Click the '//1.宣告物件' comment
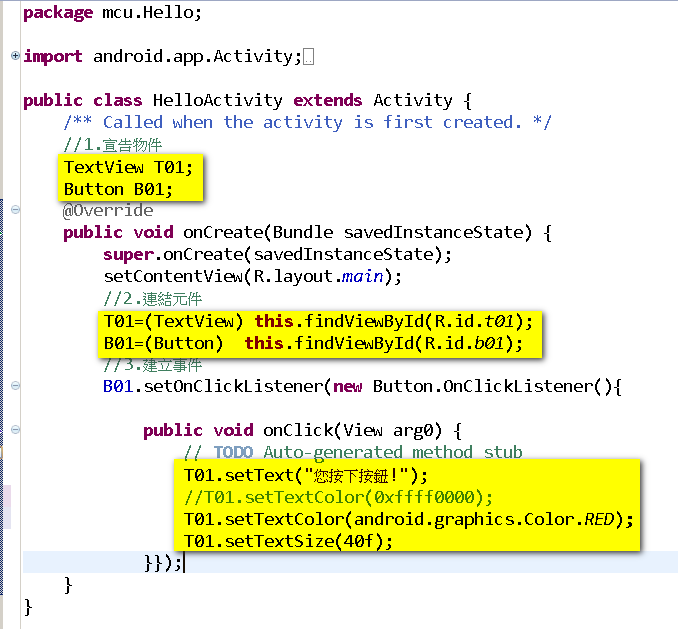 pyautogui.click(x=113, y=145)
